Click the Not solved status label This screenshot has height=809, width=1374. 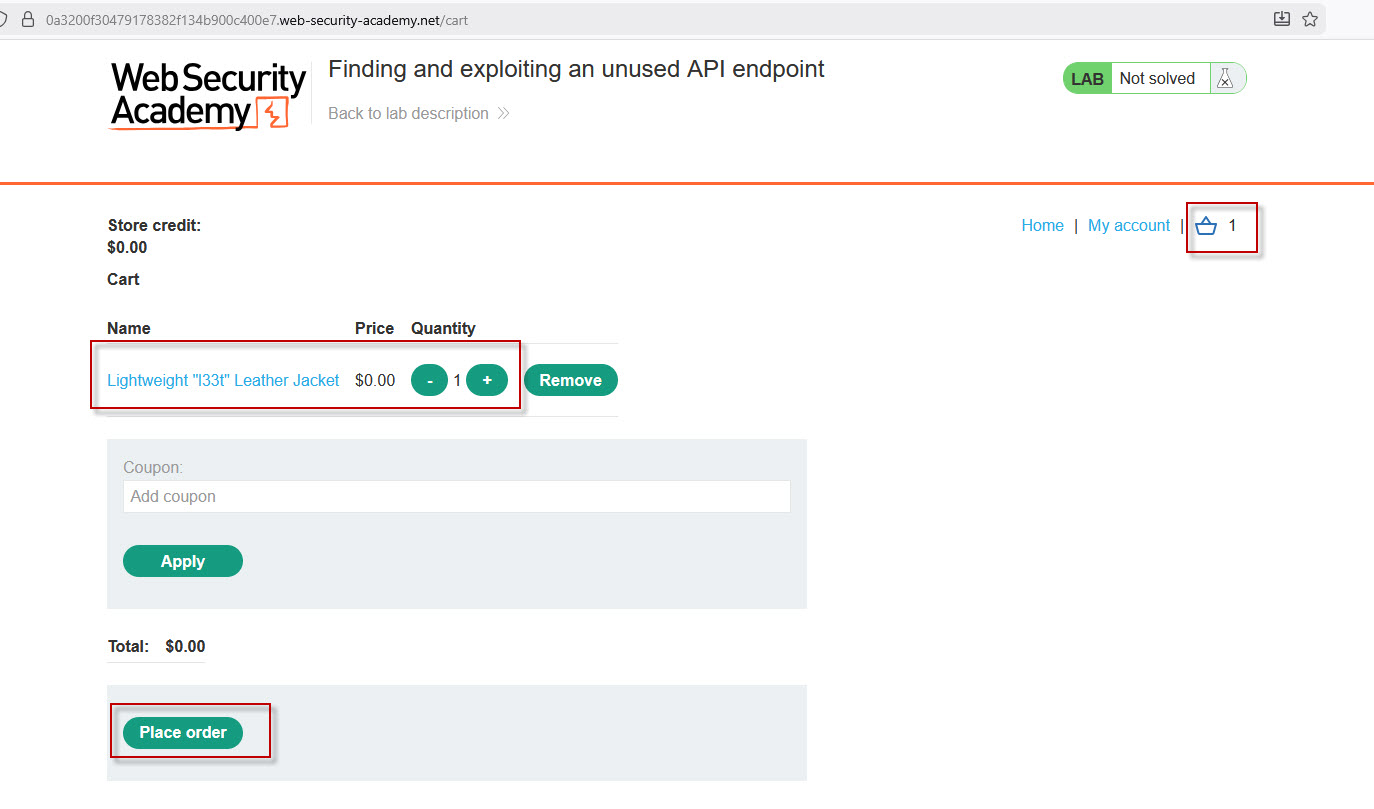tap(1158, 77)
